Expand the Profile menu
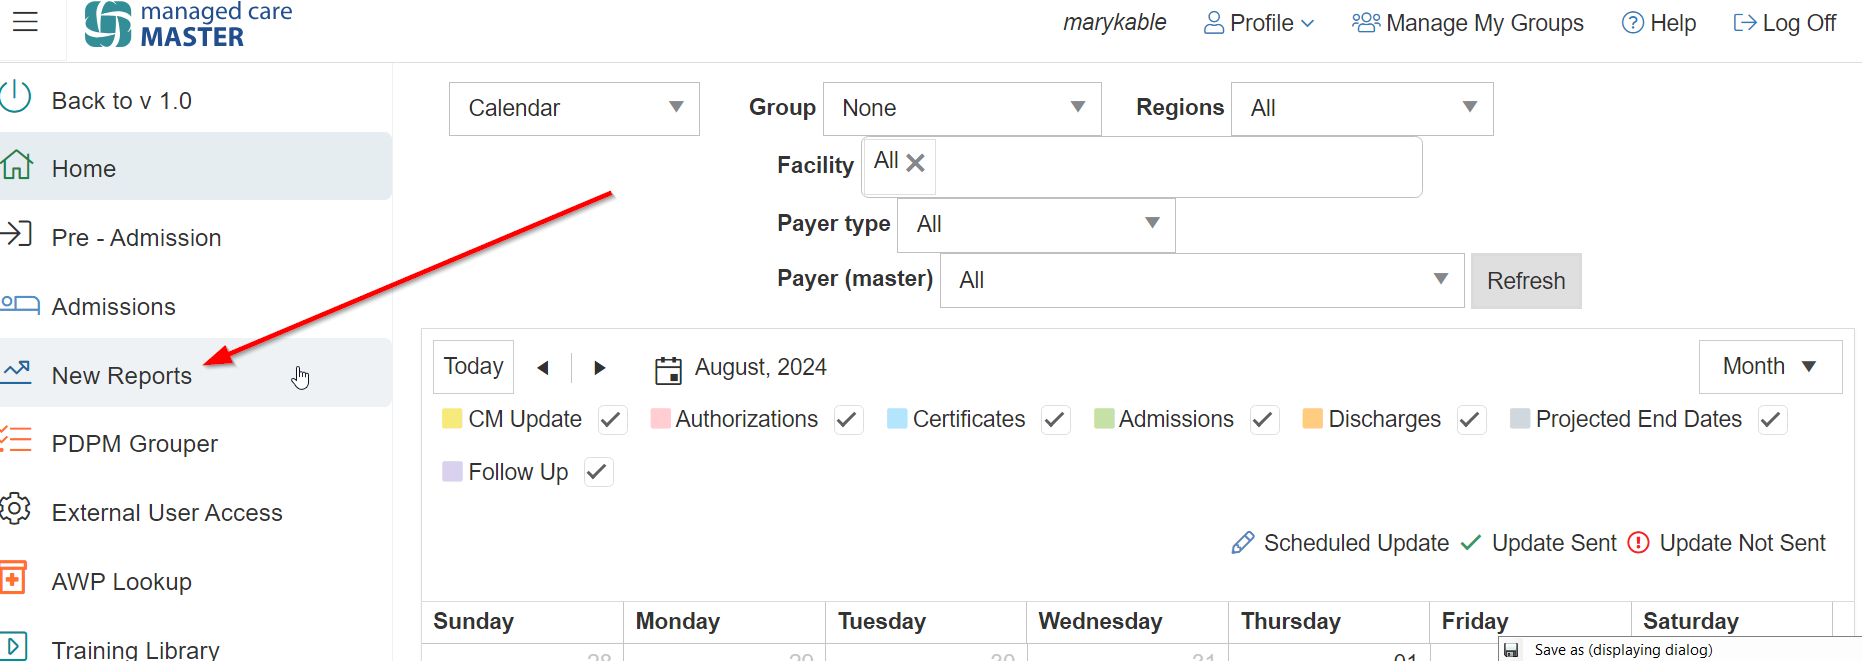The height and width of the screenshot is (661, 1862). coord(1259,23)
